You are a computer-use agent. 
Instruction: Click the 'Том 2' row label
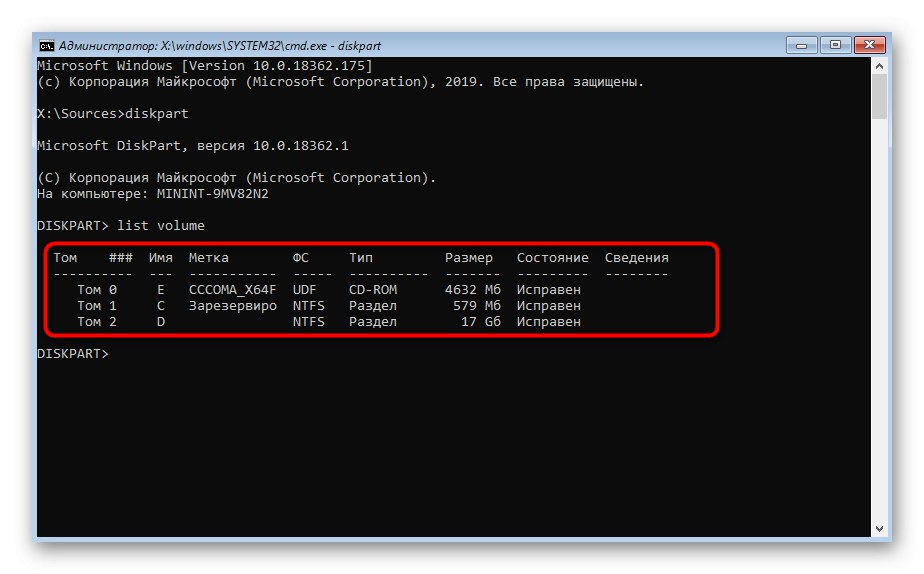[97, 322]
